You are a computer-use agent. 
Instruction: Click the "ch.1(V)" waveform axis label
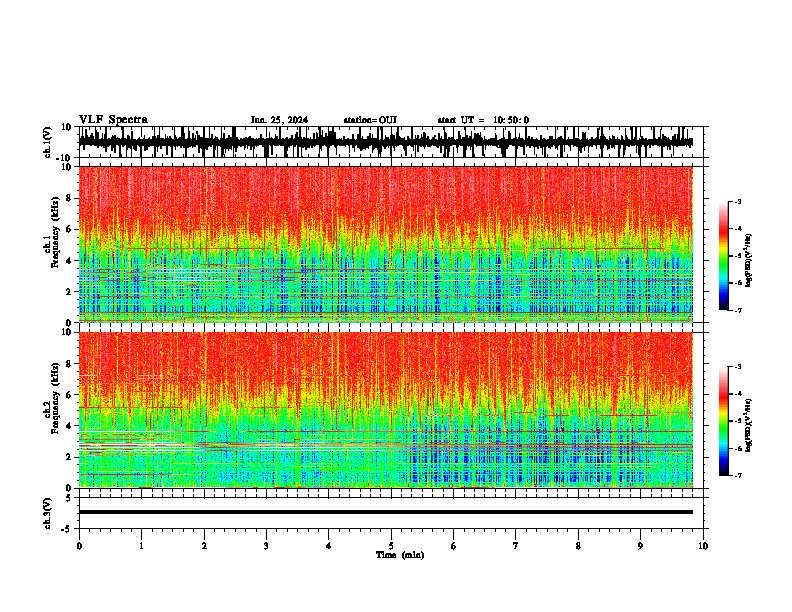pyautogui.click(x=48, y=142)
